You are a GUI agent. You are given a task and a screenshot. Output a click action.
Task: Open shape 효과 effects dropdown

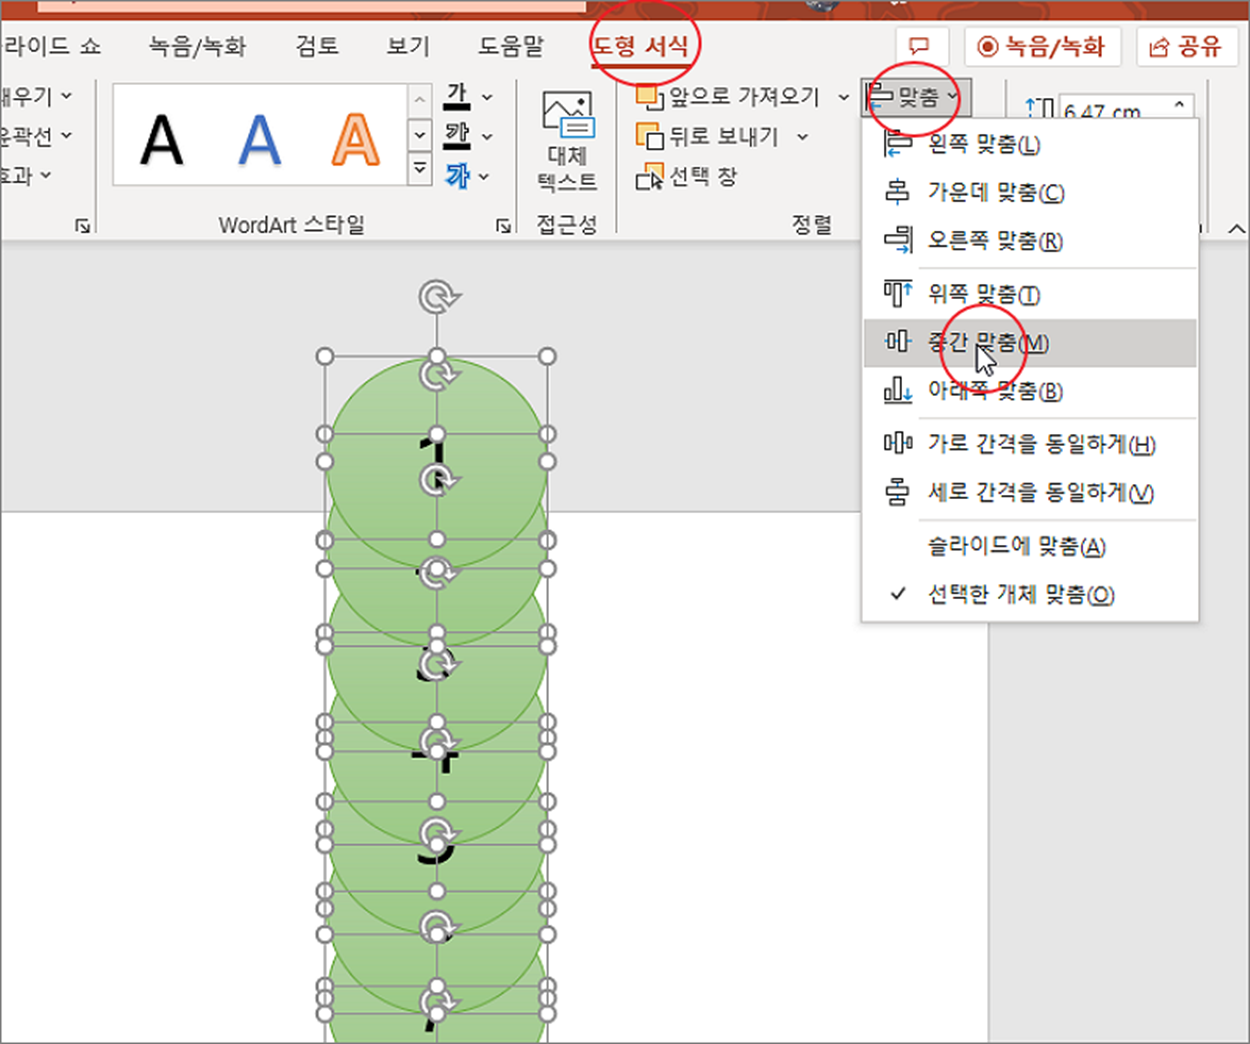tap(25, 175)
